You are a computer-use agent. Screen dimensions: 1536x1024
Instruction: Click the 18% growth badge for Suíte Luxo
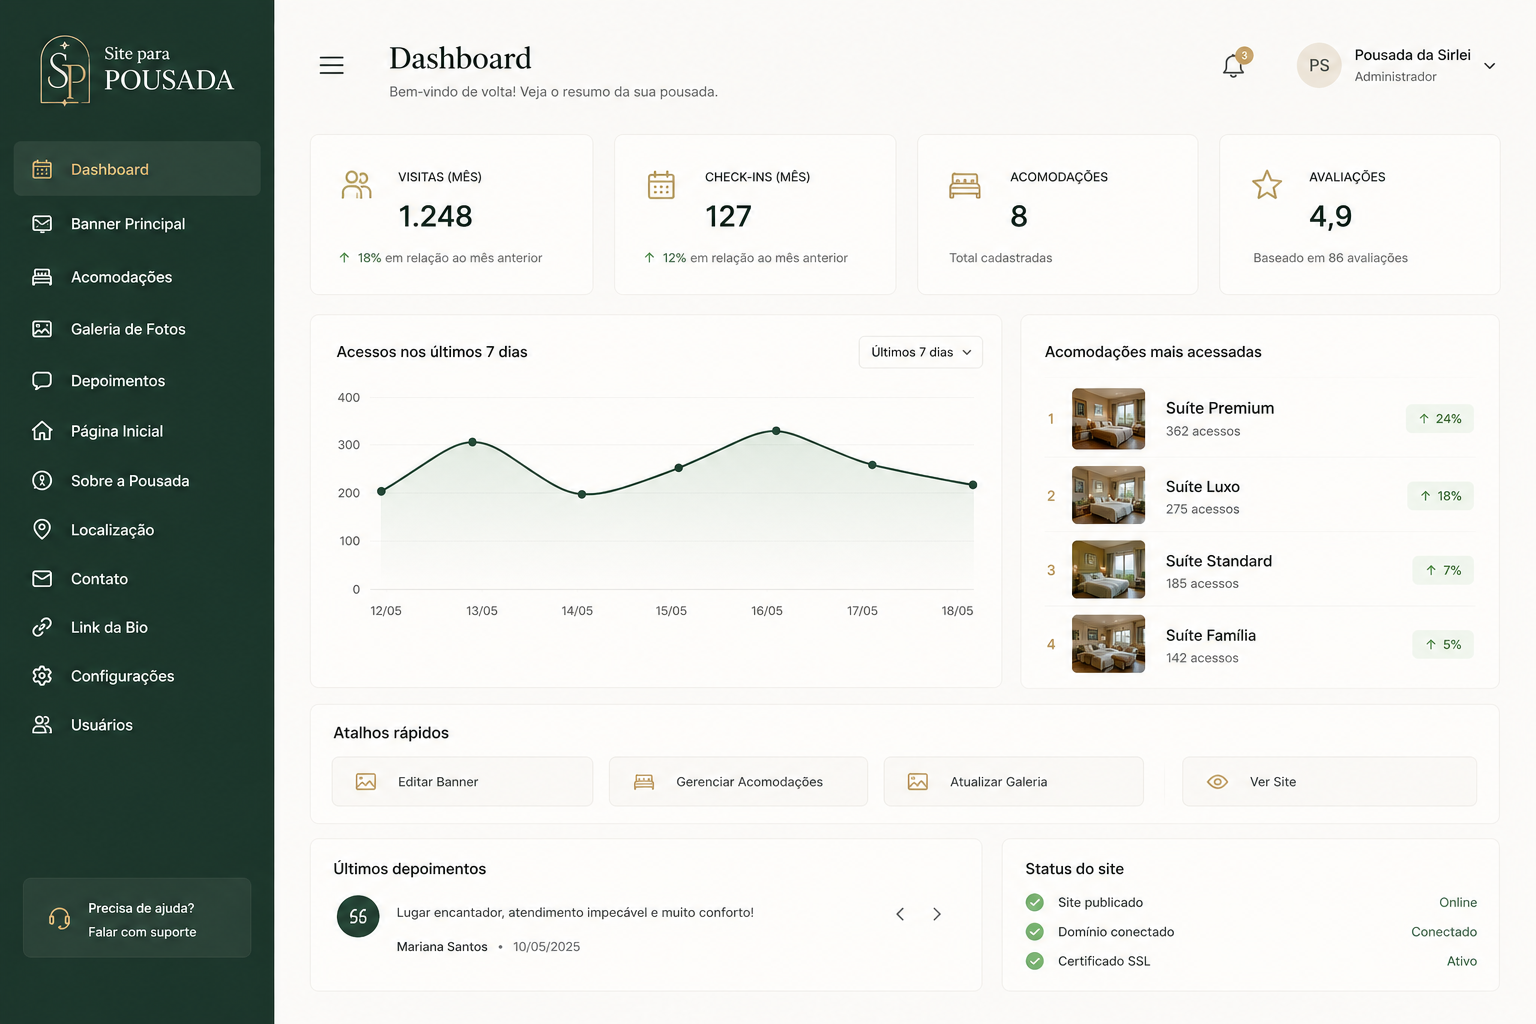tap(1441, 496)
